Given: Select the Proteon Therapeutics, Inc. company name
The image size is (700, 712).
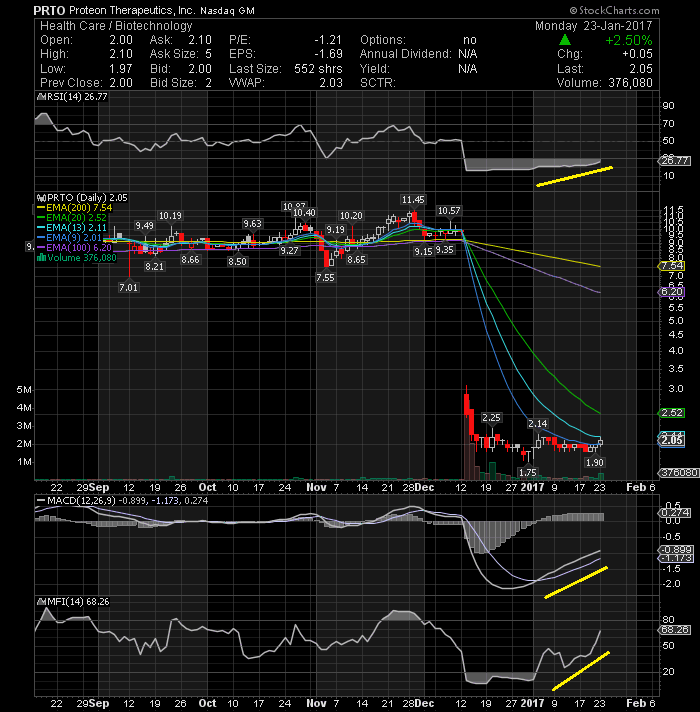Looking at the screenshot, I should coord(132,10).
